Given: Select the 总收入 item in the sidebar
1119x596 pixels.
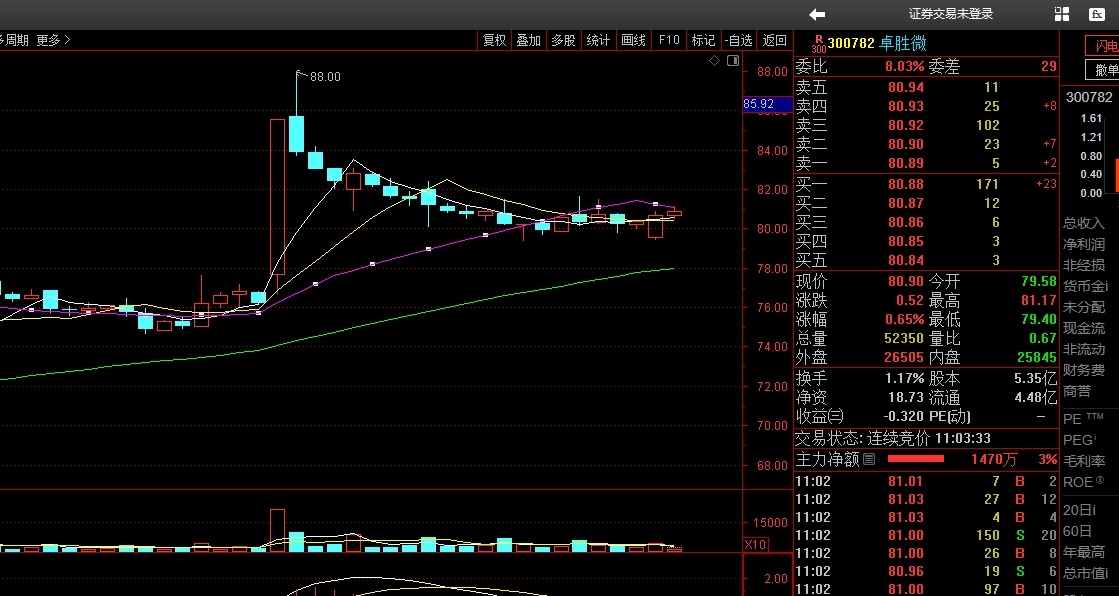Looking at the screenshot, I should [x=1083, y=224].
